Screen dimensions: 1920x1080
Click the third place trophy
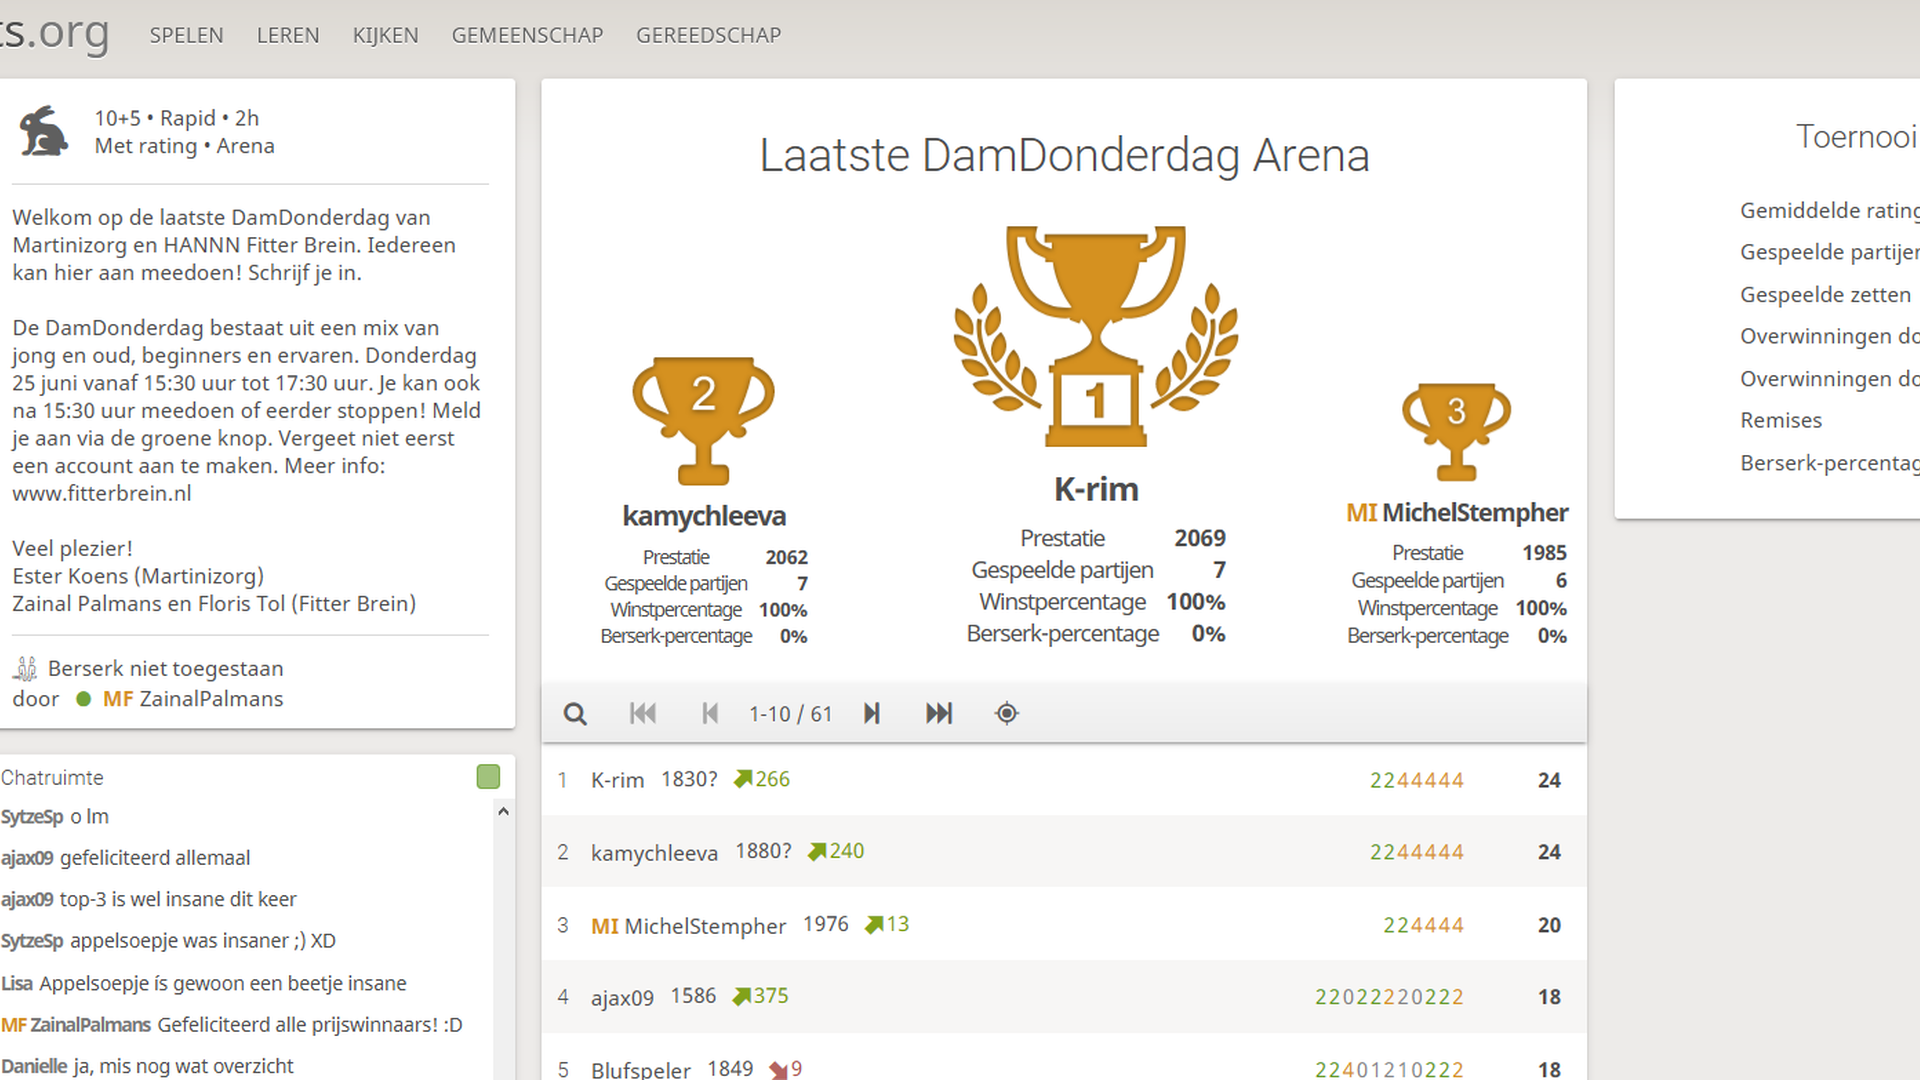click(1456, 432)
